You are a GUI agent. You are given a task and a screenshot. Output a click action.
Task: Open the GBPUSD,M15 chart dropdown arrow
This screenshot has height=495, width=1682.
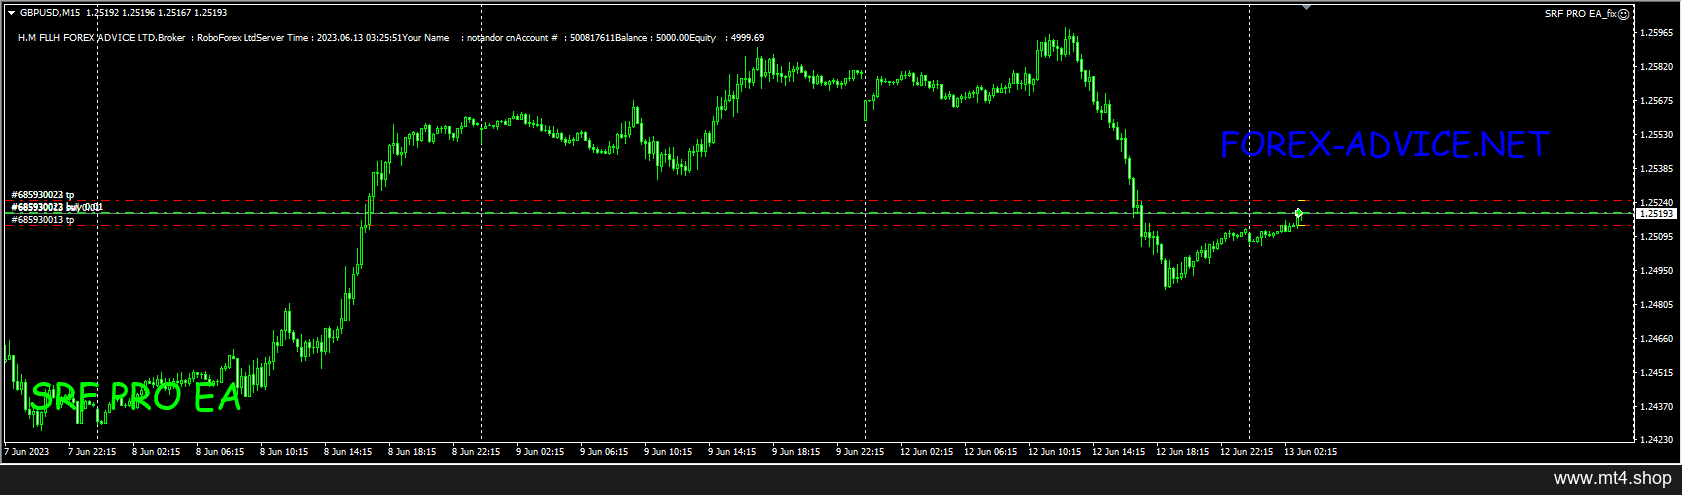(11, 12)
